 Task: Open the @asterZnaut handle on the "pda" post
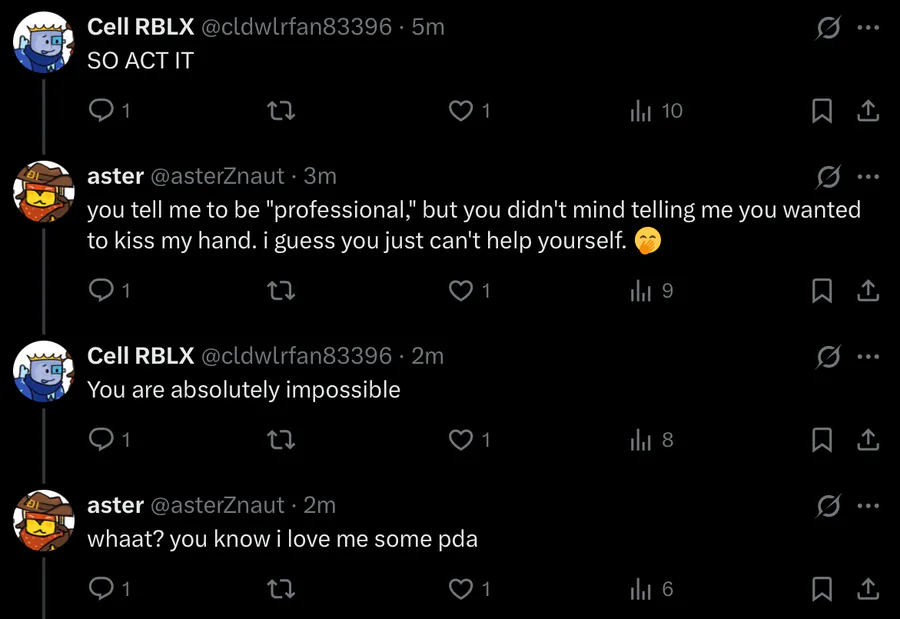pyautogui.click(x=217, y=505)
